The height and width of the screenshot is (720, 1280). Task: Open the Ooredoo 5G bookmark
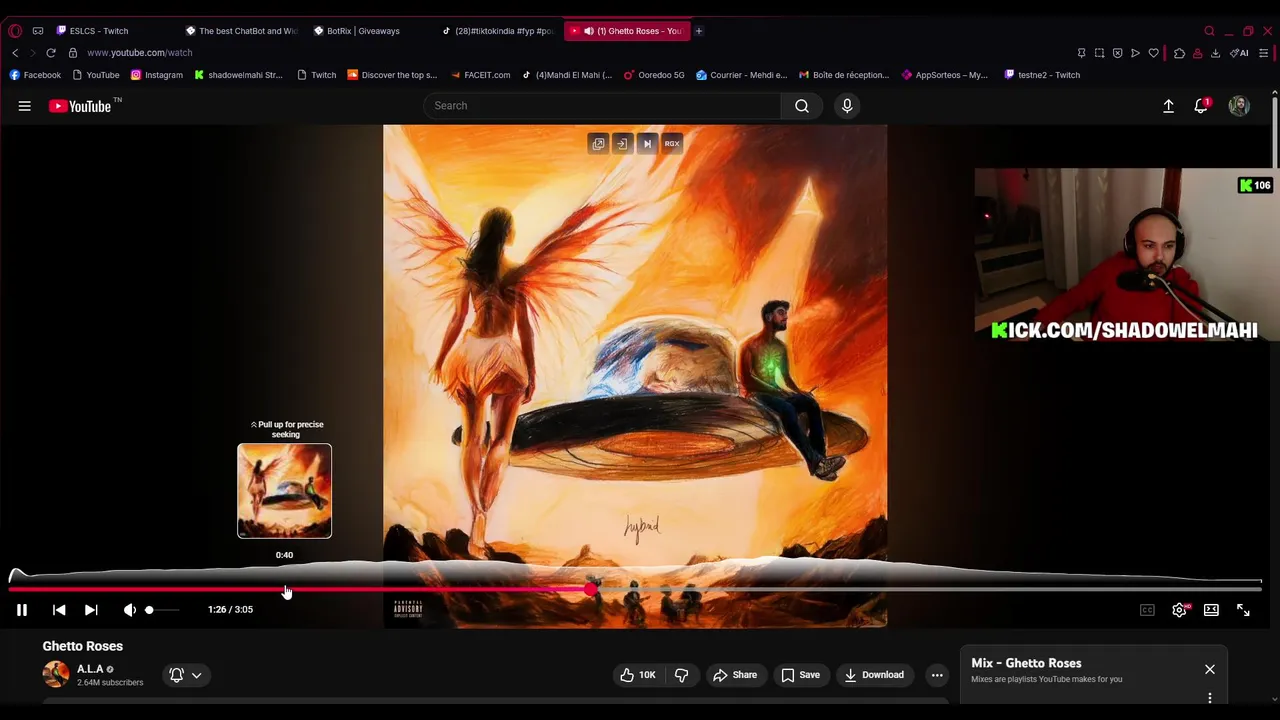[x=654, y=75]
